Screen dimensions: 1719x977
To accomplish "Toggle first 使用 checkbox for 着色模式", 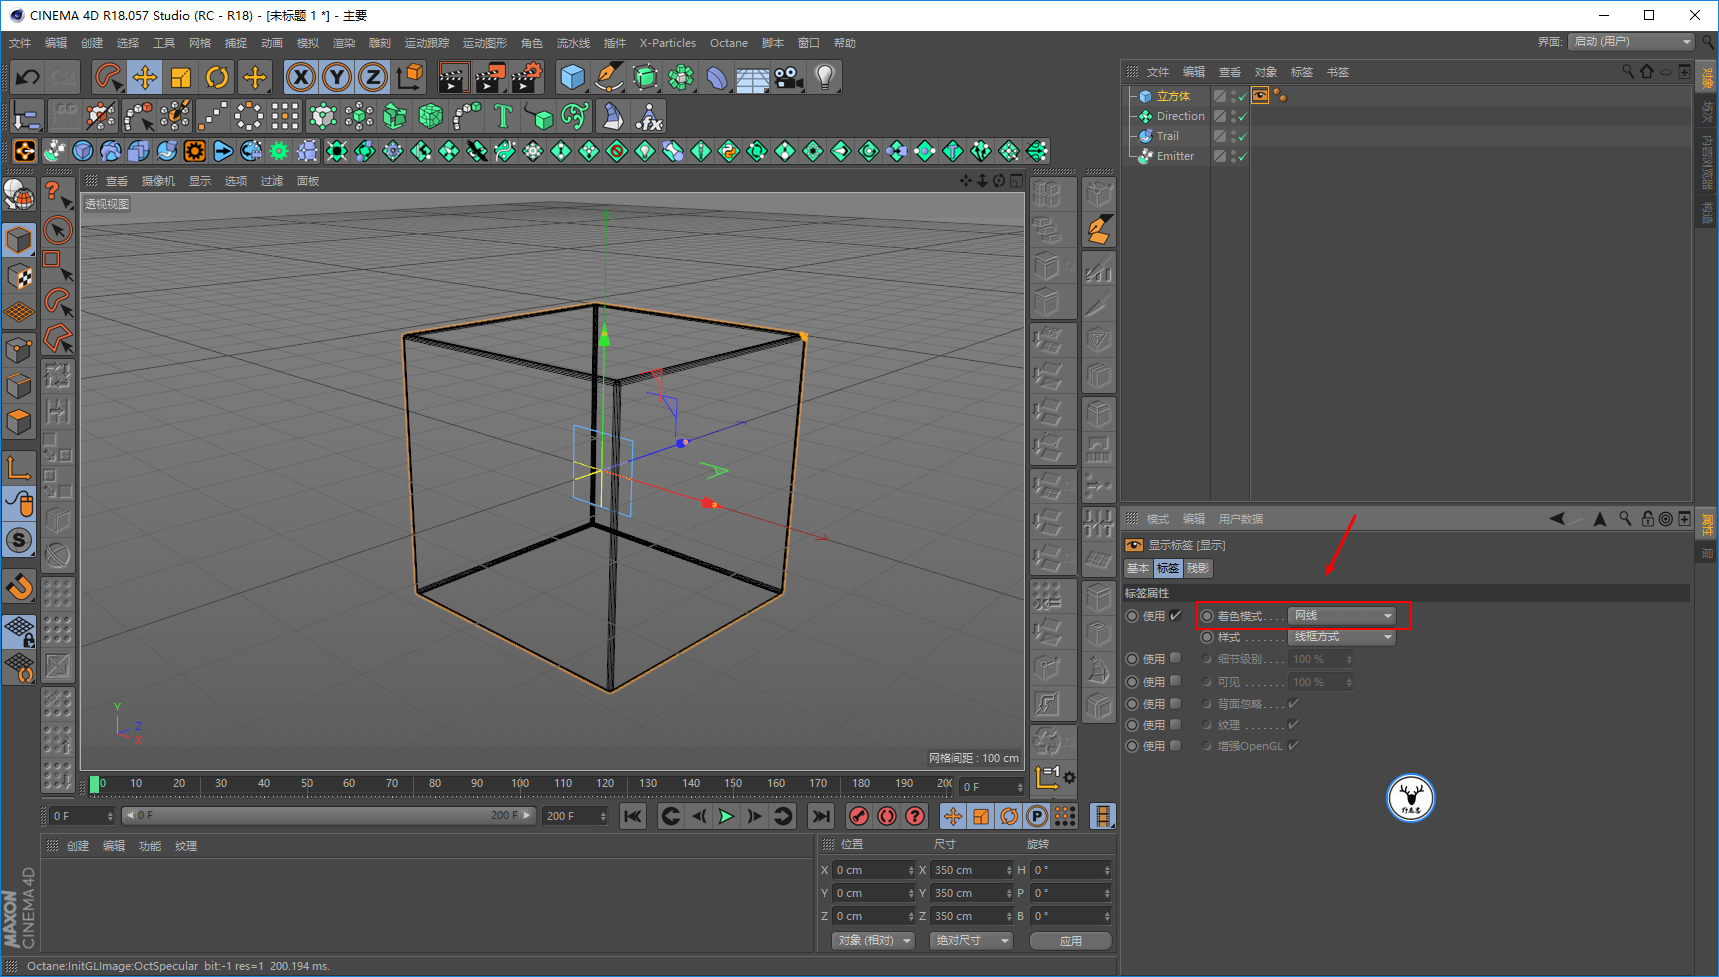I will 1176,616.
